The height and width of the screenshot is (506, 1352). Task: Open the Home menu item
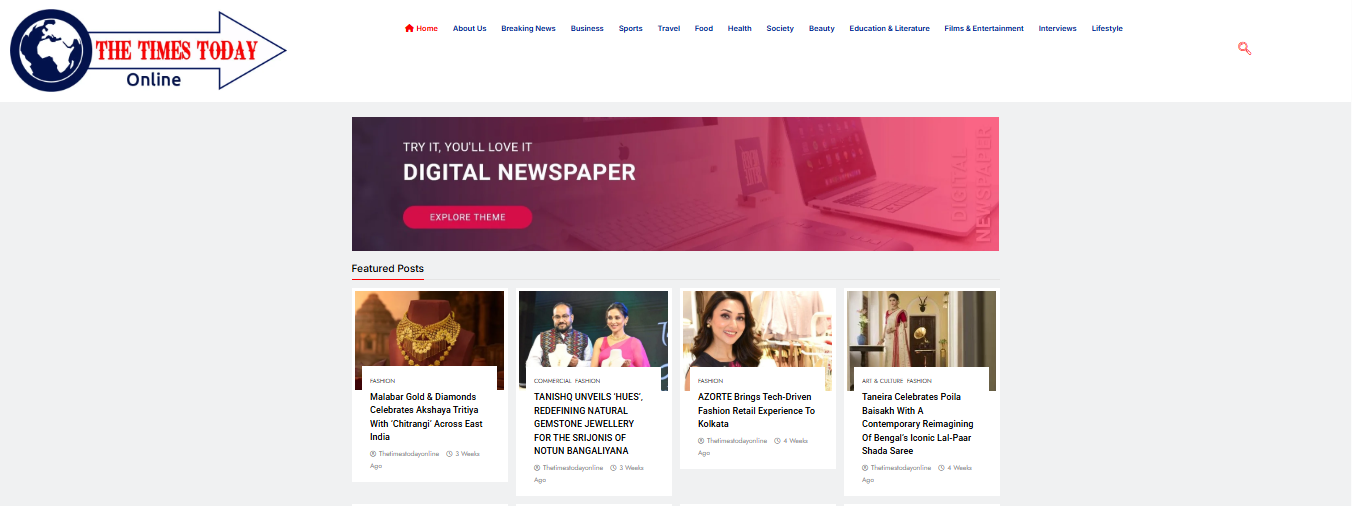[x=421, y=28]
